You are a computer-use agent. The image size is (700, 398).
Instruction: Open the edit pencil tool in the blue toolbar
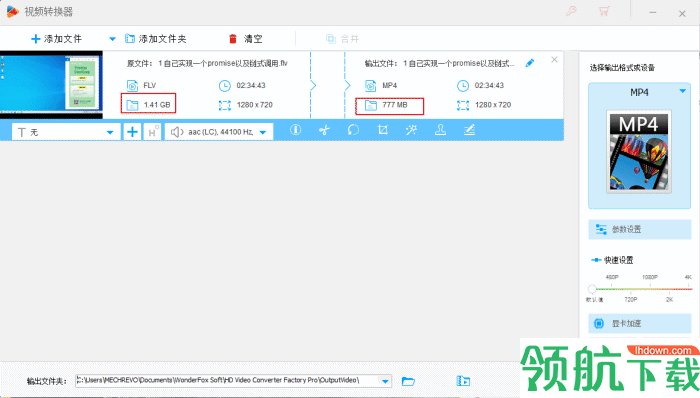click(x=469, y=130)
